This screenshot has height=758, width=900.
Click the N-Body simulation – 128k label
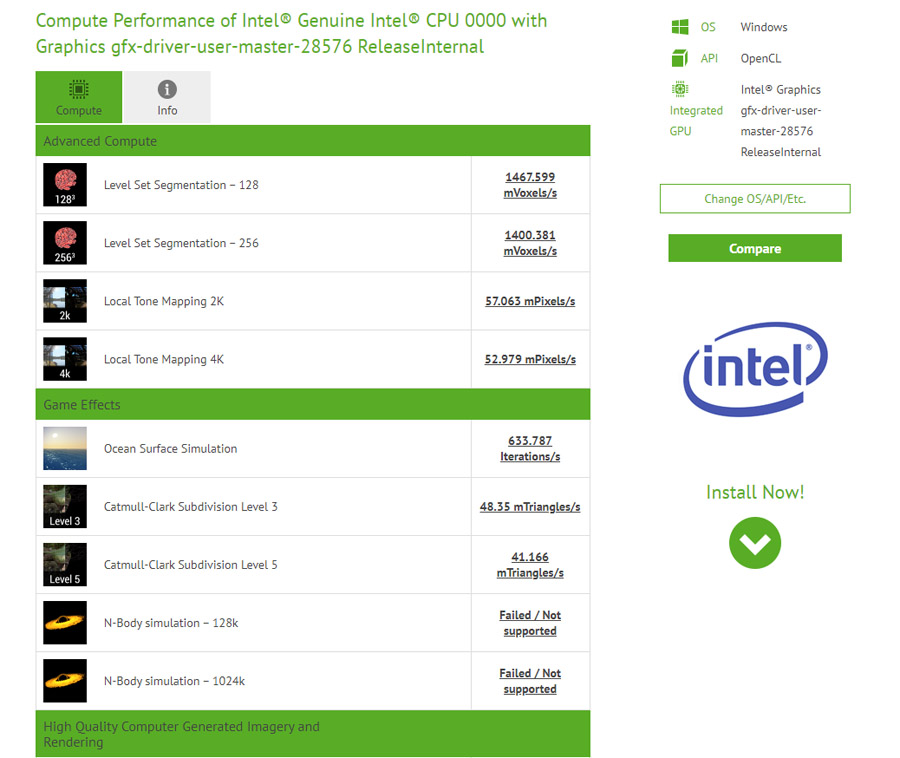171,623
